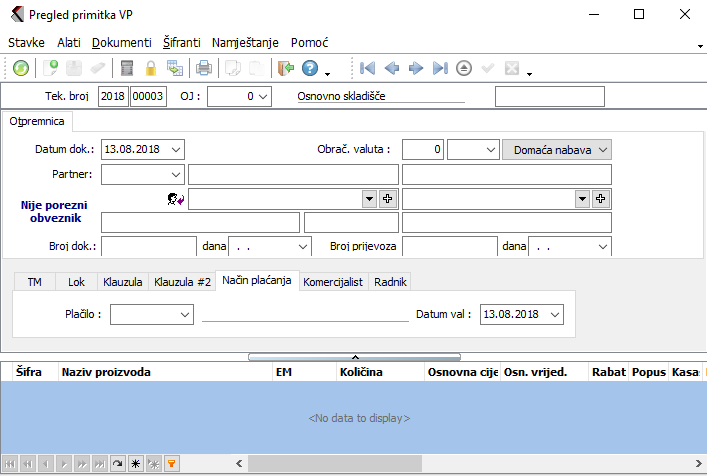Click the exit door icon in toolbar
This screenshot has height=476, width=707.
pos(286,68)
